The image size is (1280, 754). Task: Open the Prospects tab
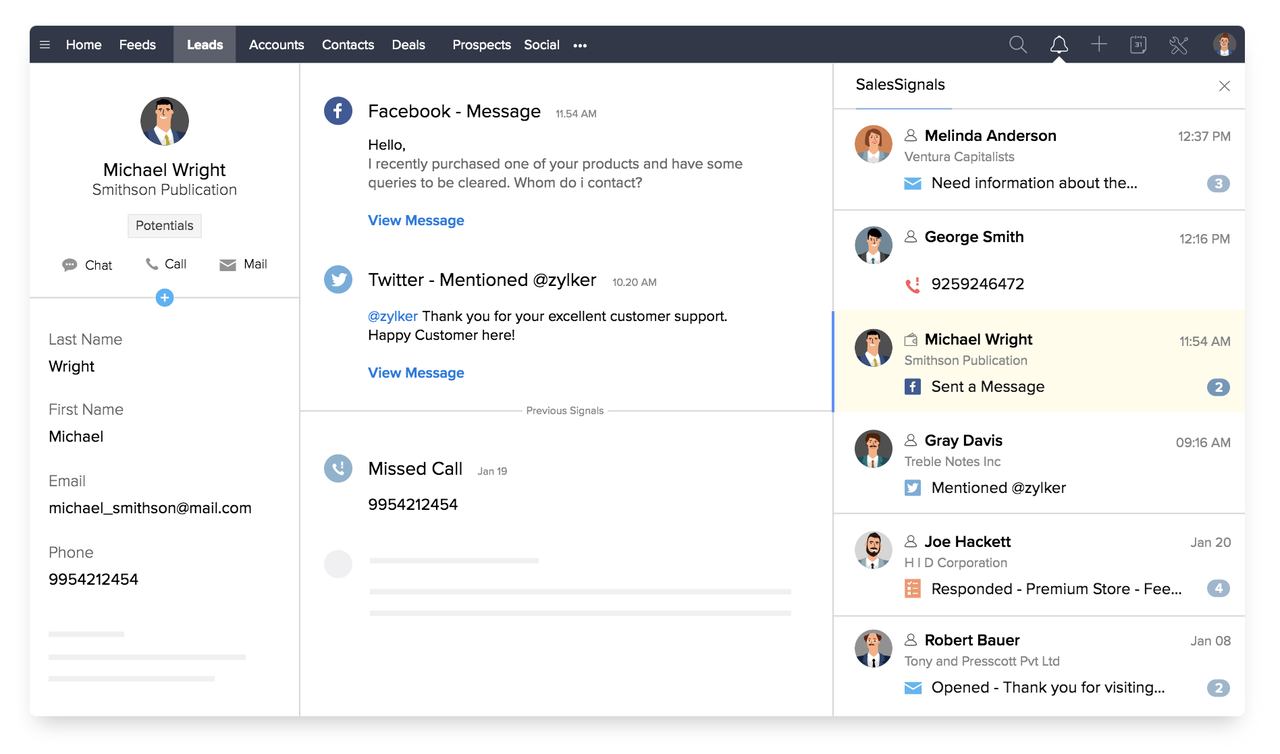click(x=482, y=45)
